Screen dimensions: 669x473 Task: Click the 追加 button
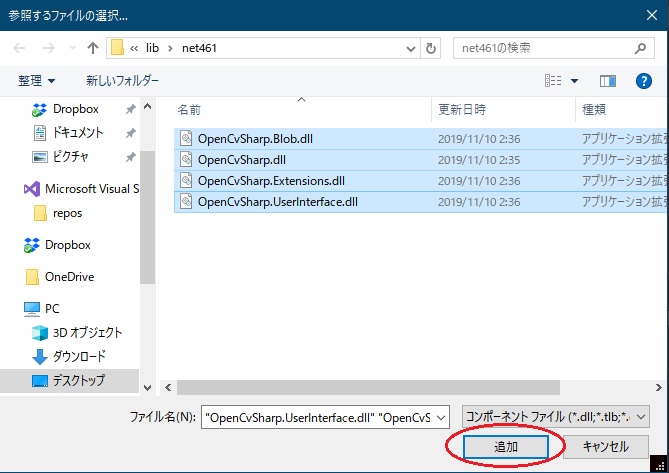tap(506, 447)
